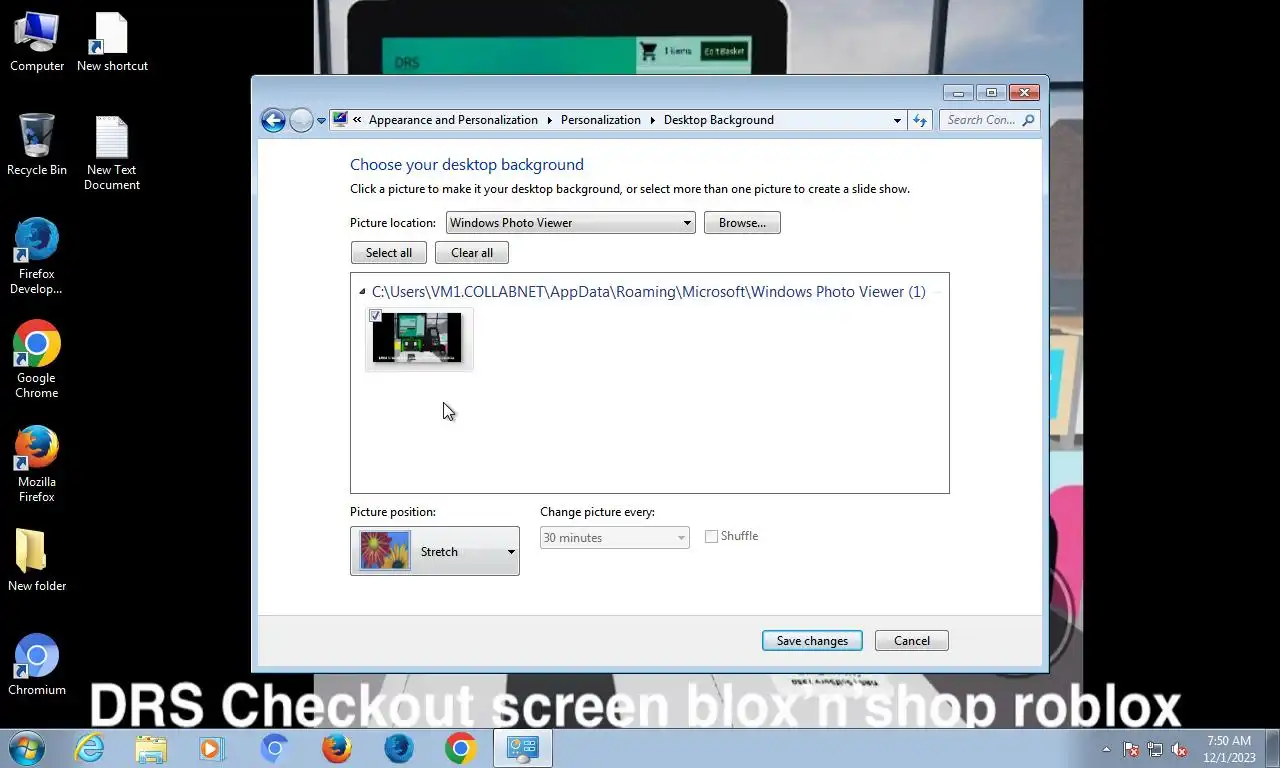Click the Appearance and Personalization breadcrumb

(x=453, y=120)
